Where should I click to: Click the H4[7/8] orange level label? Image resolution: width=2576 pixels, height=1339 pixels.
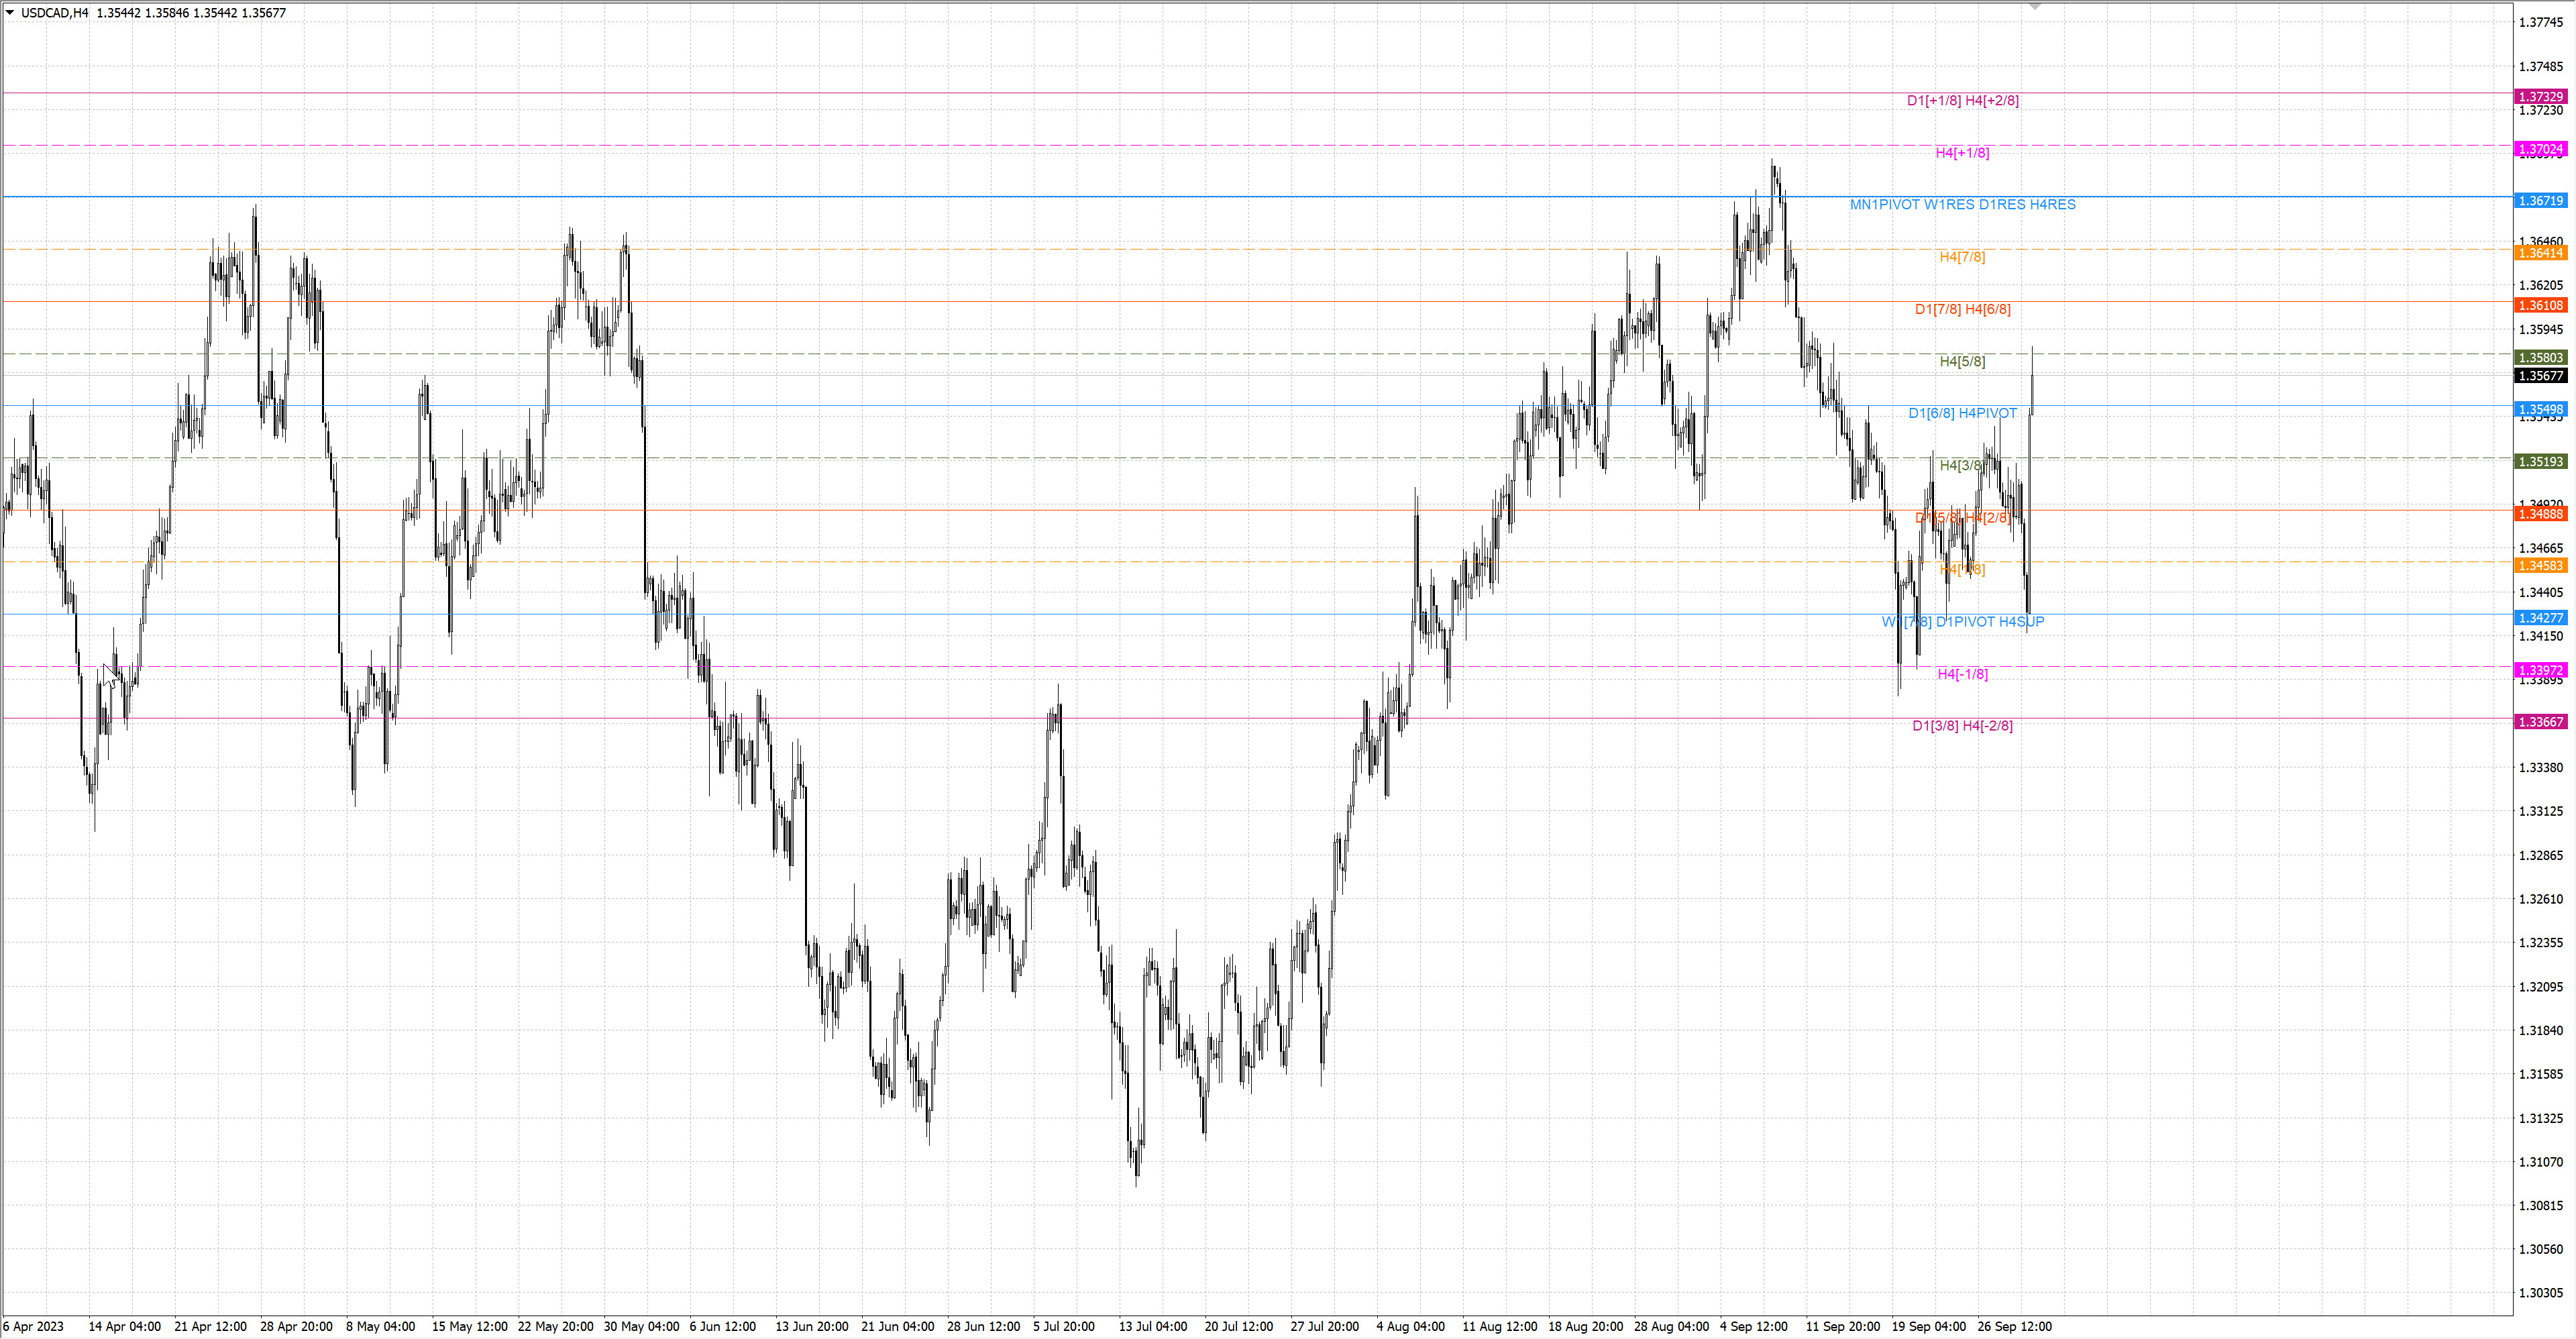1962,257
